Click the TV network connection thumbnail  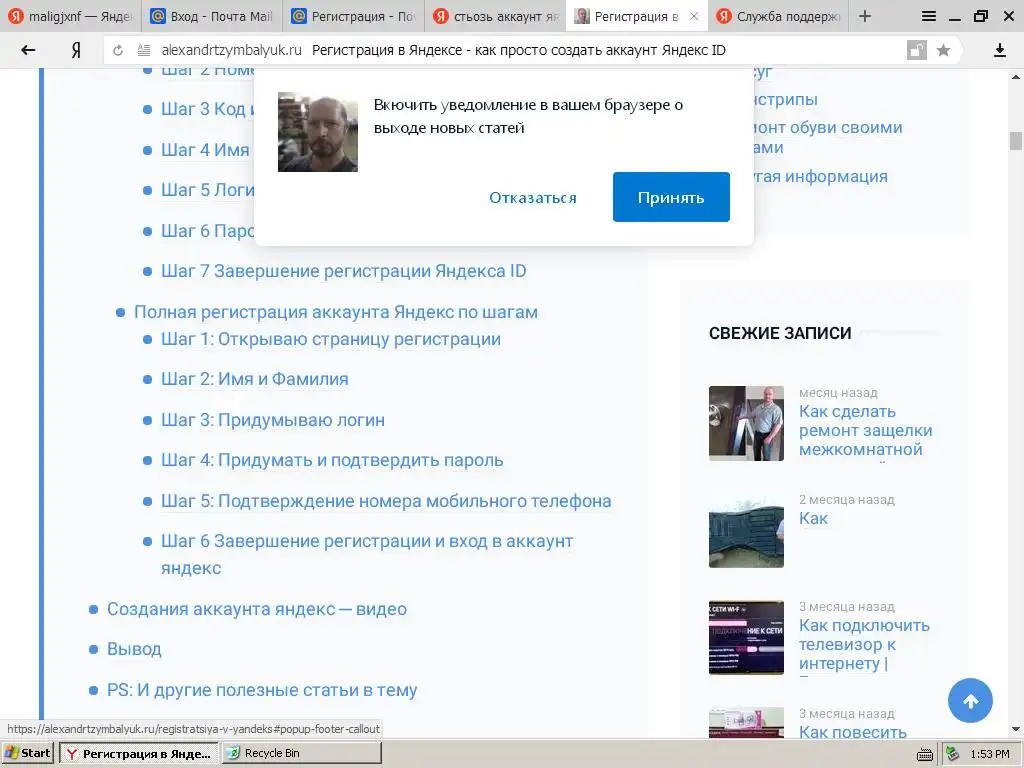coord(746,637)
